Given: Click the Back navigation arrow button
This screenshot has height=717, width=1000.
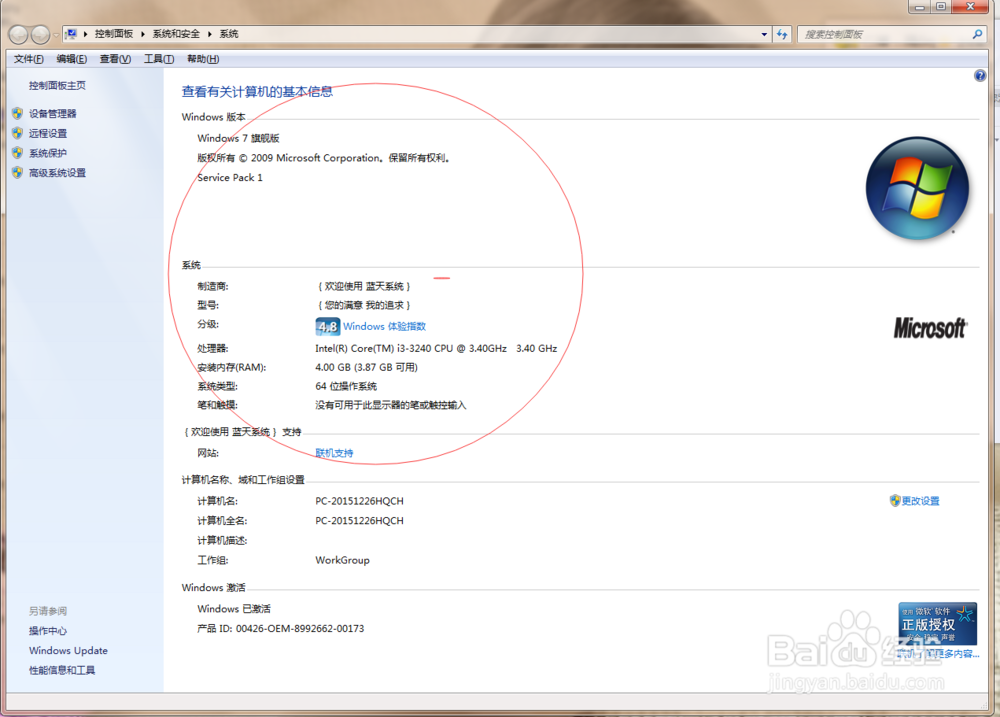Looking at the screenshot, I should point(18,34).
